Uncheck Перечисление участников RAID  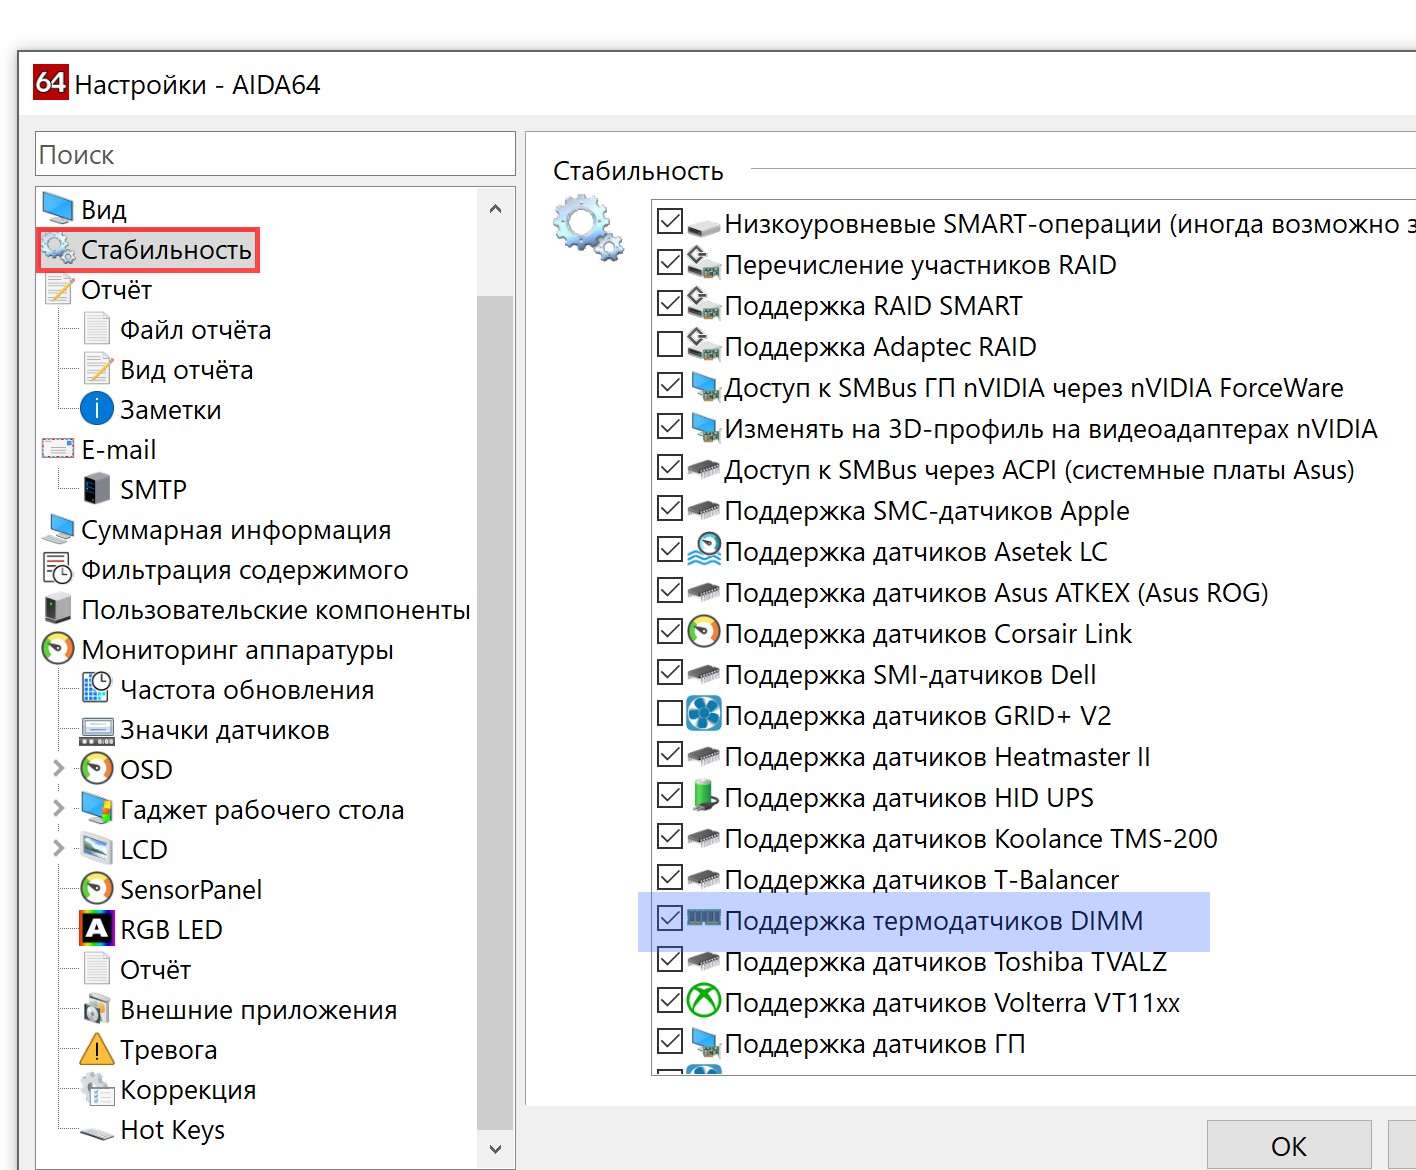coord(670,263)
